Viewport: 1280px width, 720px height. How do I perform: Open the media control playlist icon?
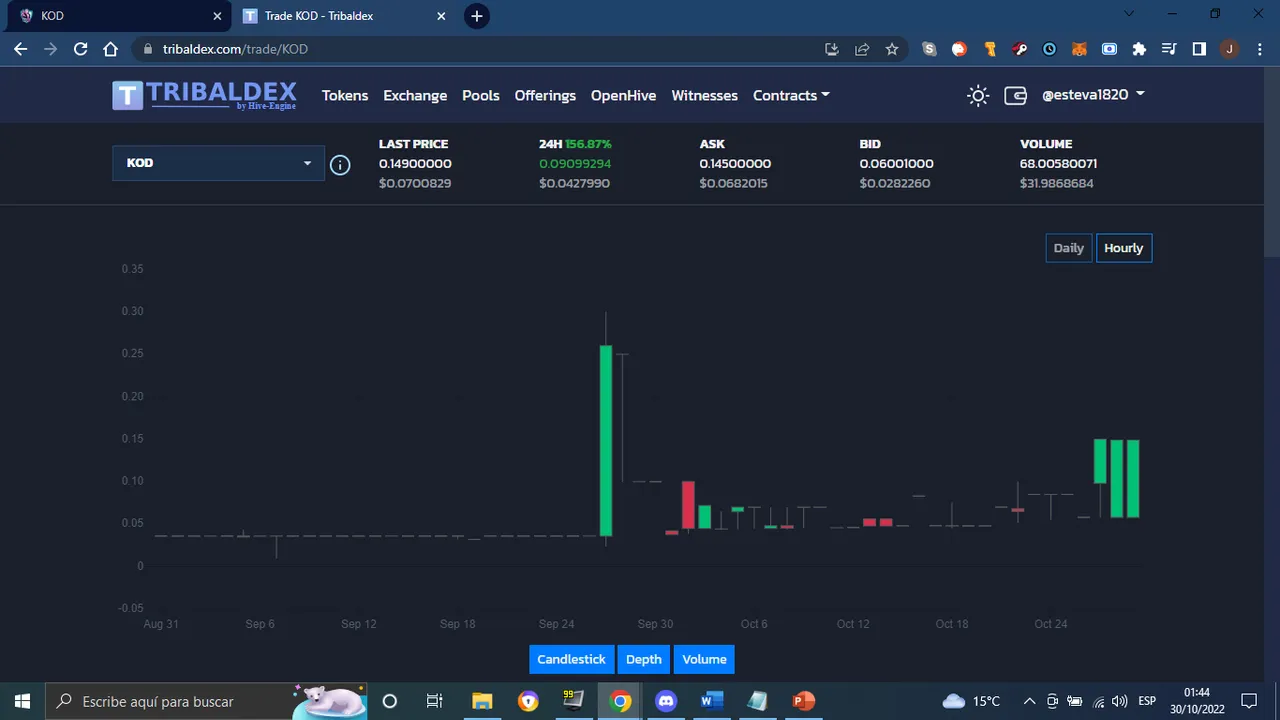click(1169, 49)
